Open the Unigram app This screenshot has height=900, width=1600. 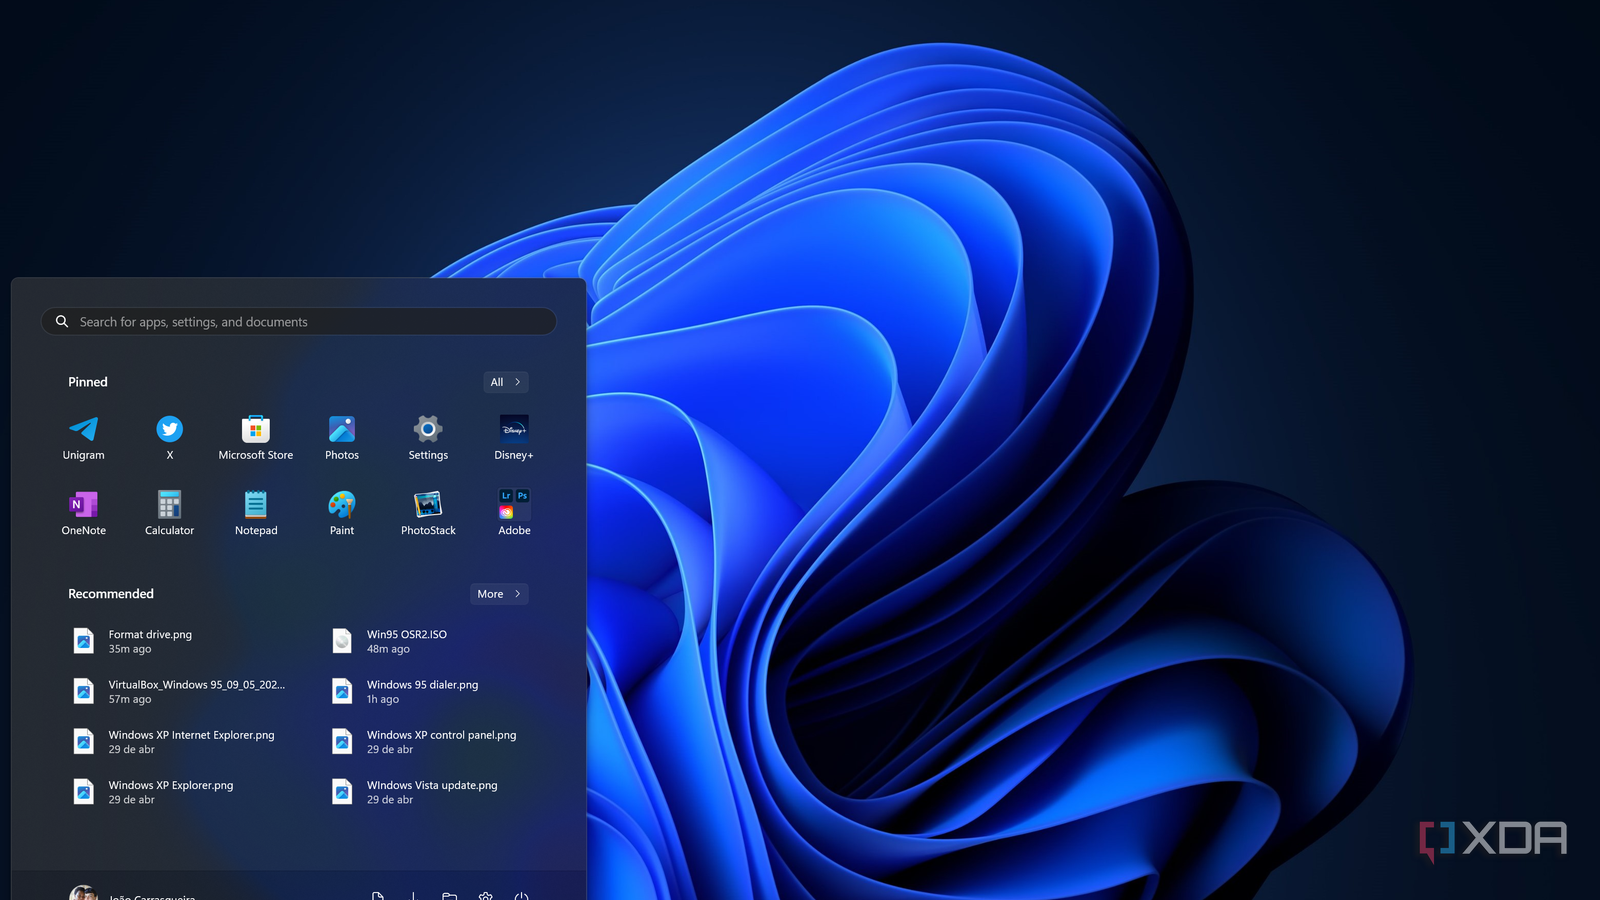point(83,437)
